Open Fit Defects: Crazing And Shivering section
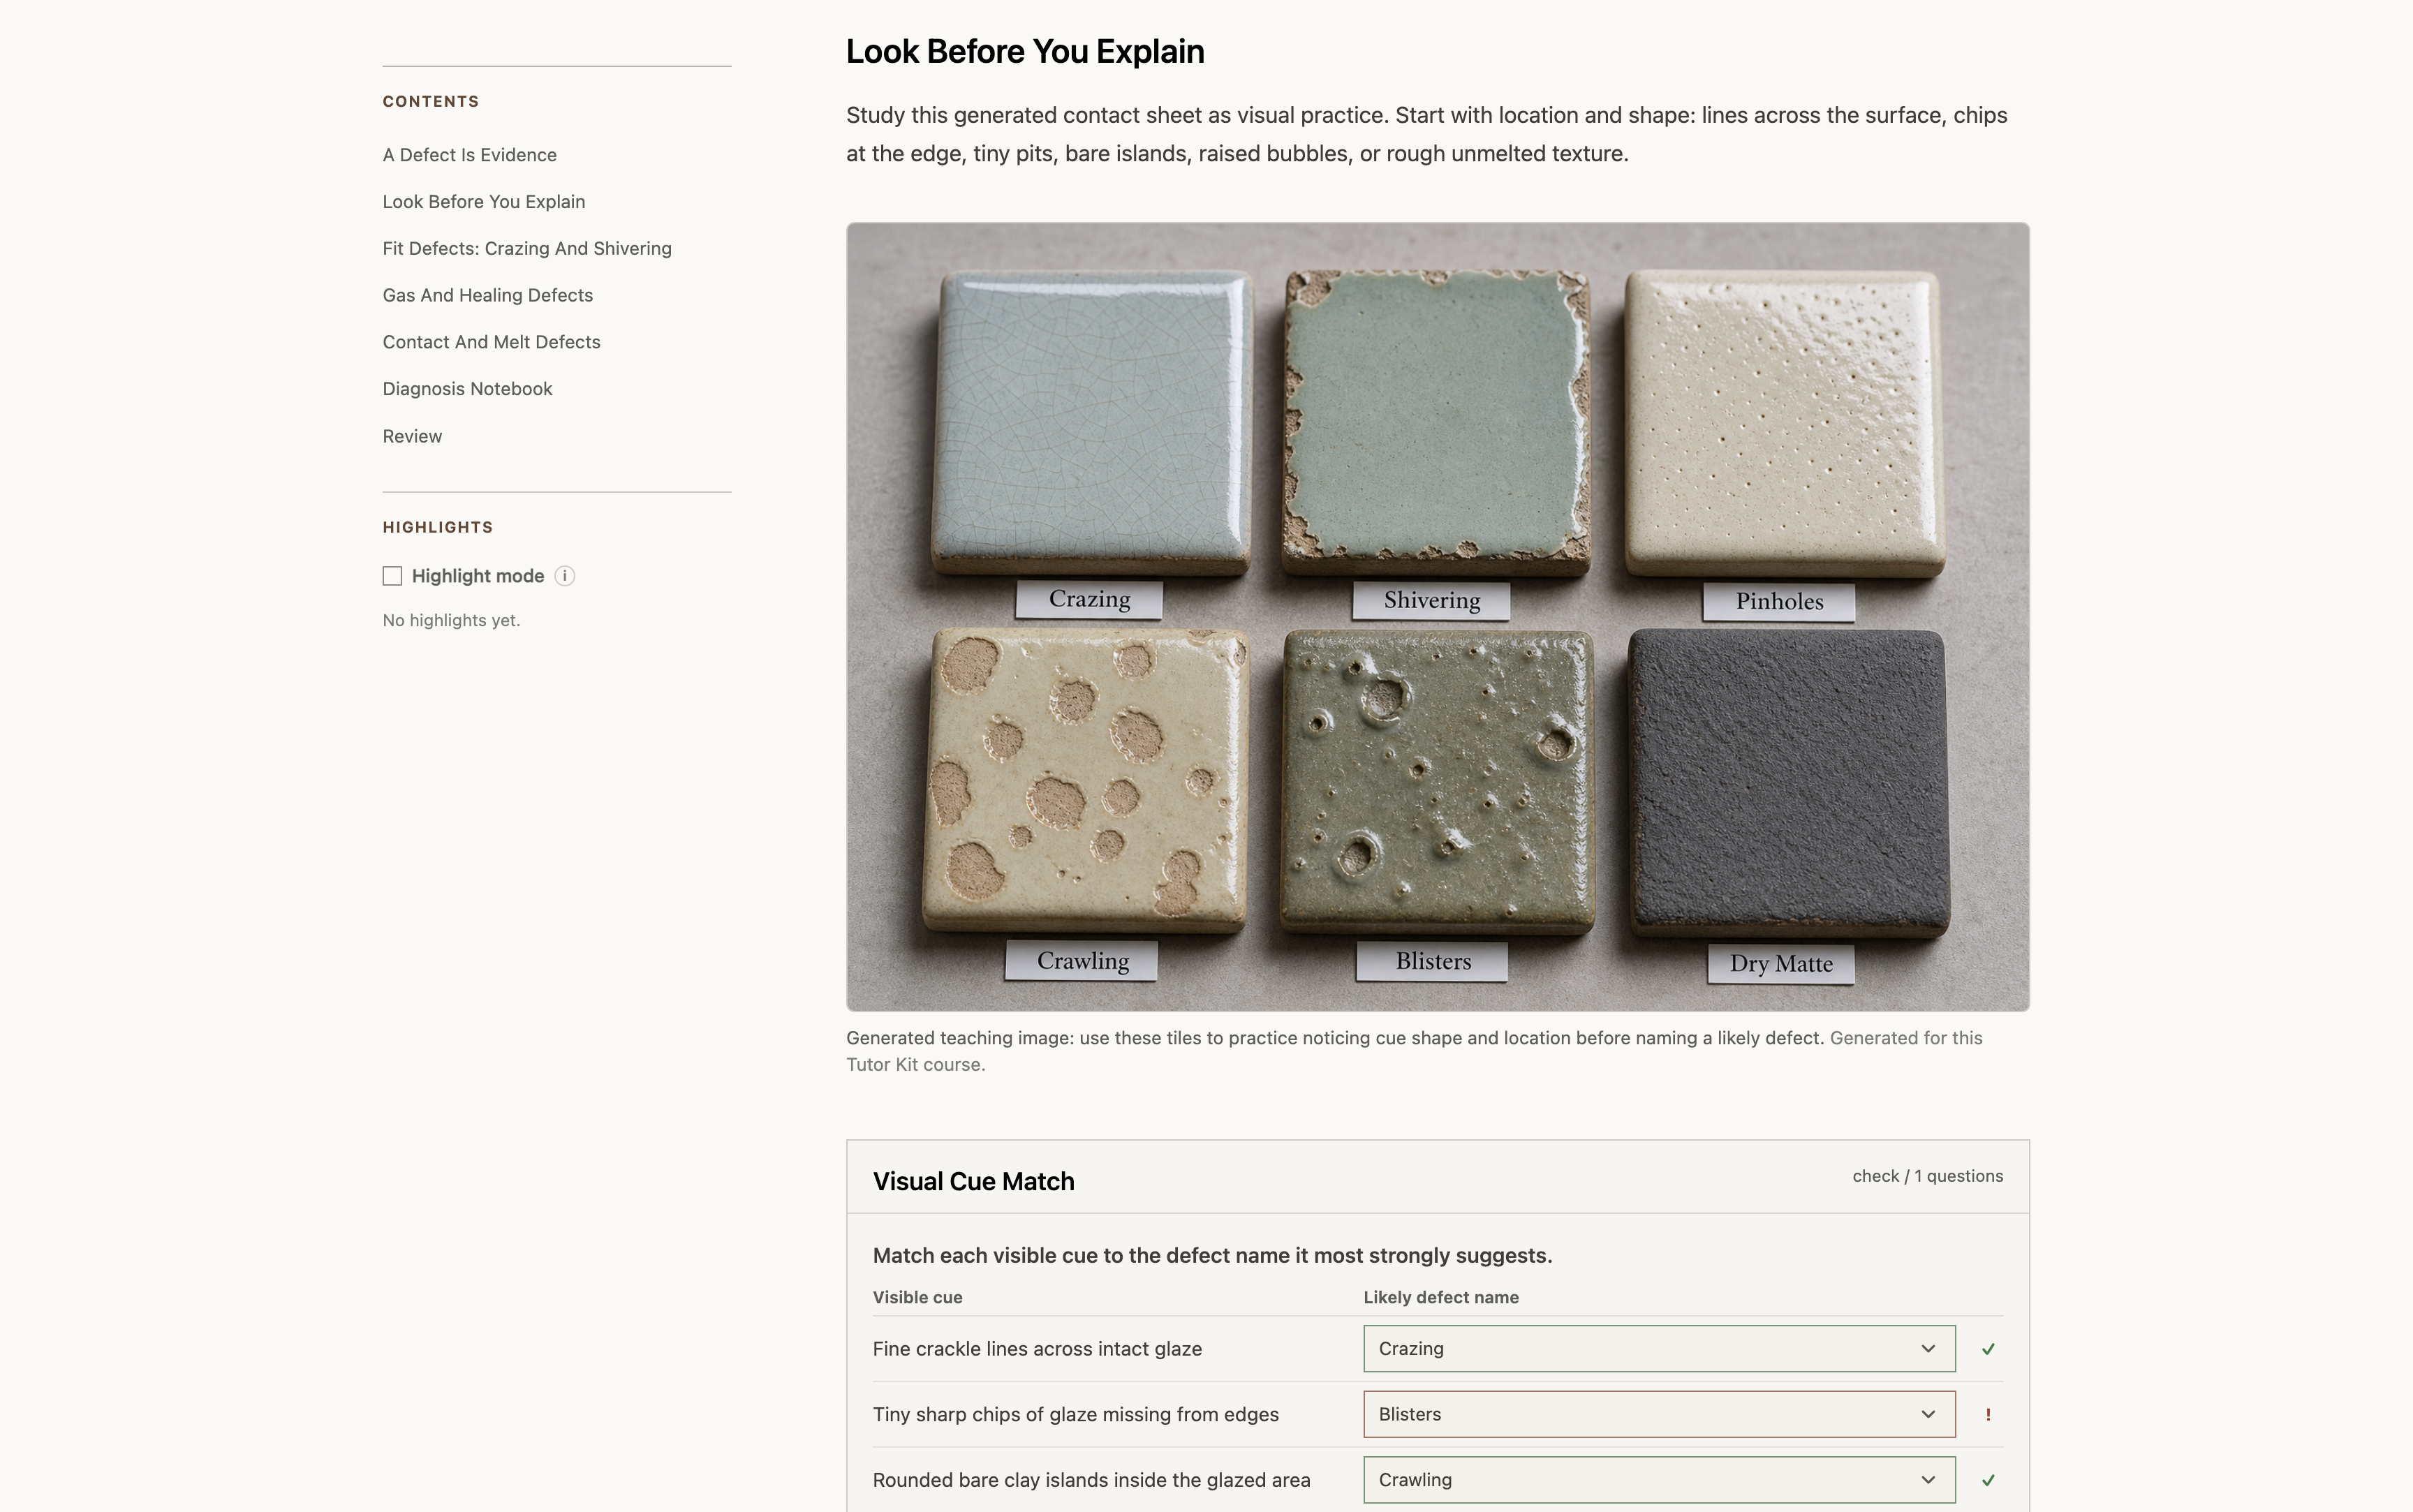The width and height of the screenshot is (2413, 1512). 527,249
